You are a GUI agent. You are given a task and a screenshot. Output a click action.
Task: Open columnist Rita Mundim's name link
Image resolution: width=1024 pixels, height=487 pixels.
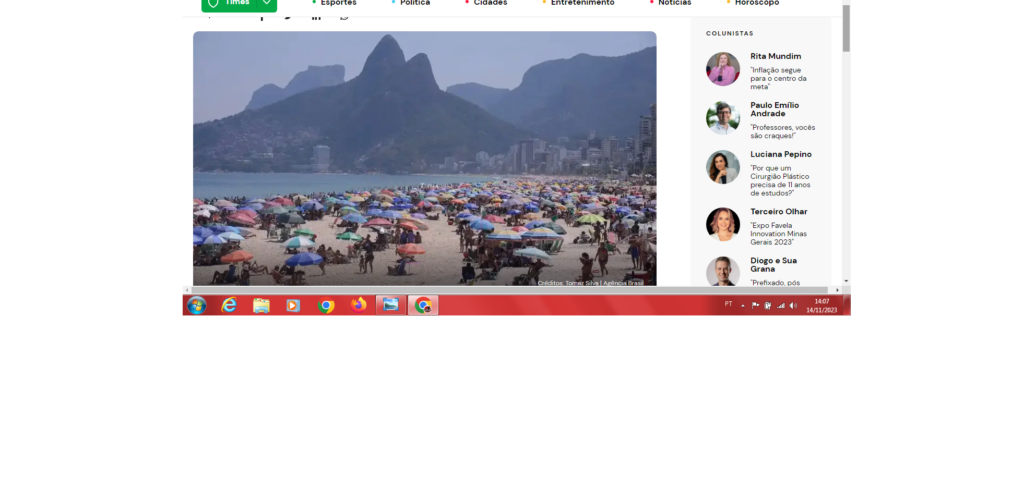pyautogui.click(x=776, y=57)
